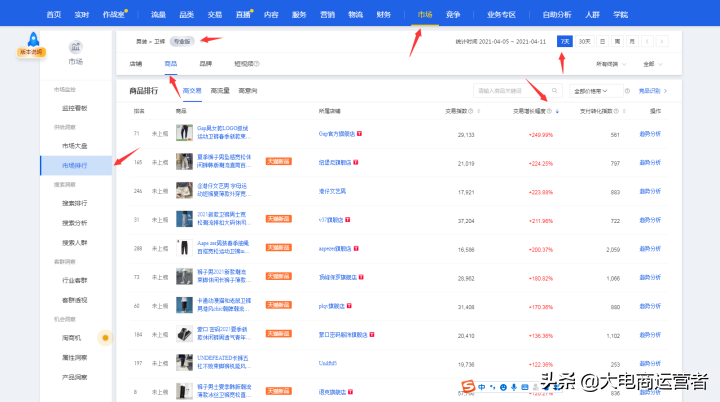Open aspeze旗舰店 store link
This screenshot has width=720, height=402.
click(335, 249)
